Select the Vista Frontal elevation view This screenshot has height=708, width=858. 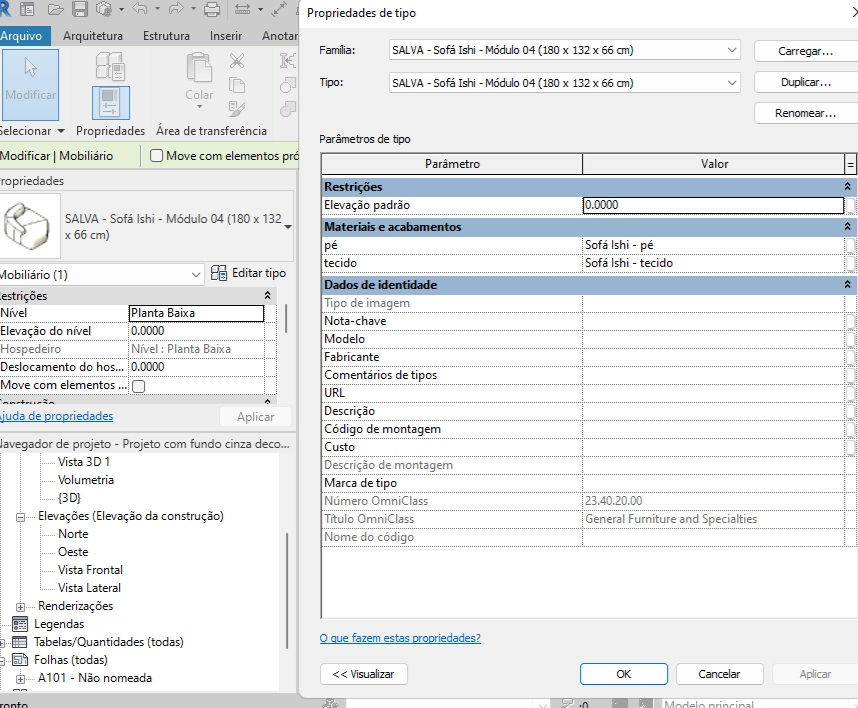pos(90,570)
